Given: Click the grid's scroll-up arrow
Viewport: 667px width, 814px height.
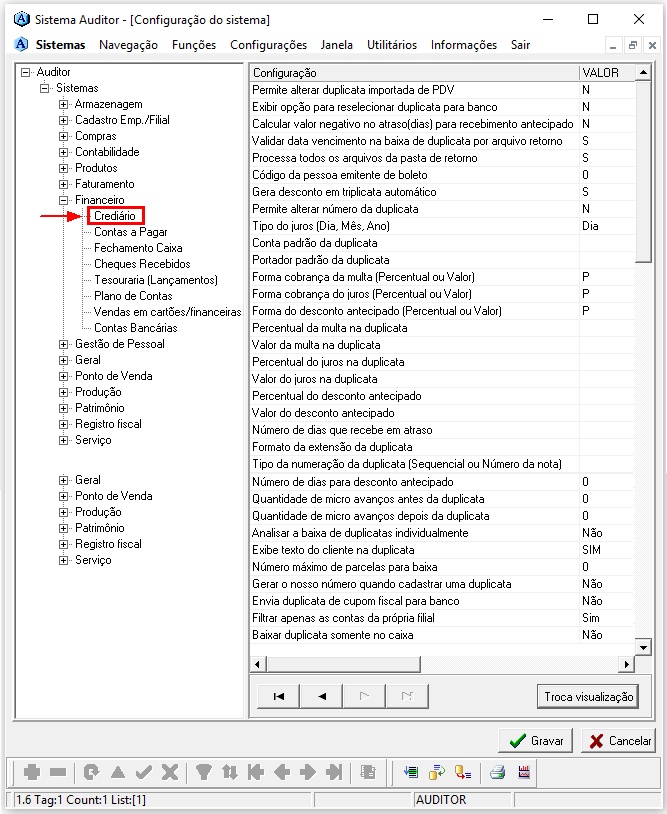Looking at the screenshot, I should (x=643, y=72).
